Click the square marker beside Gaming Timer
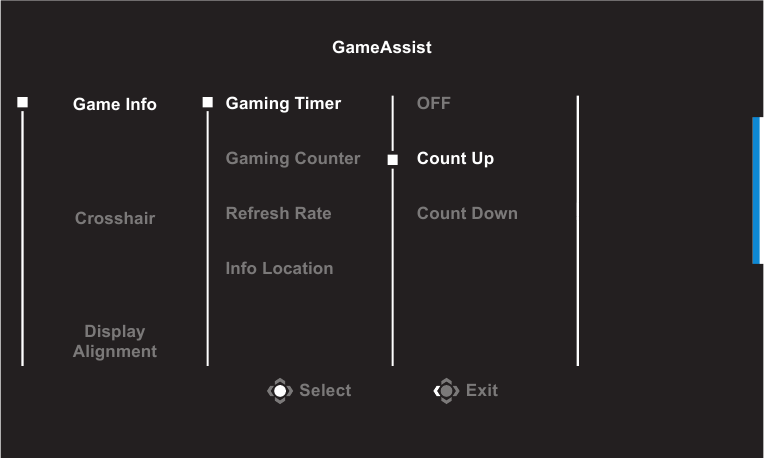 click(x=208, y=102)
